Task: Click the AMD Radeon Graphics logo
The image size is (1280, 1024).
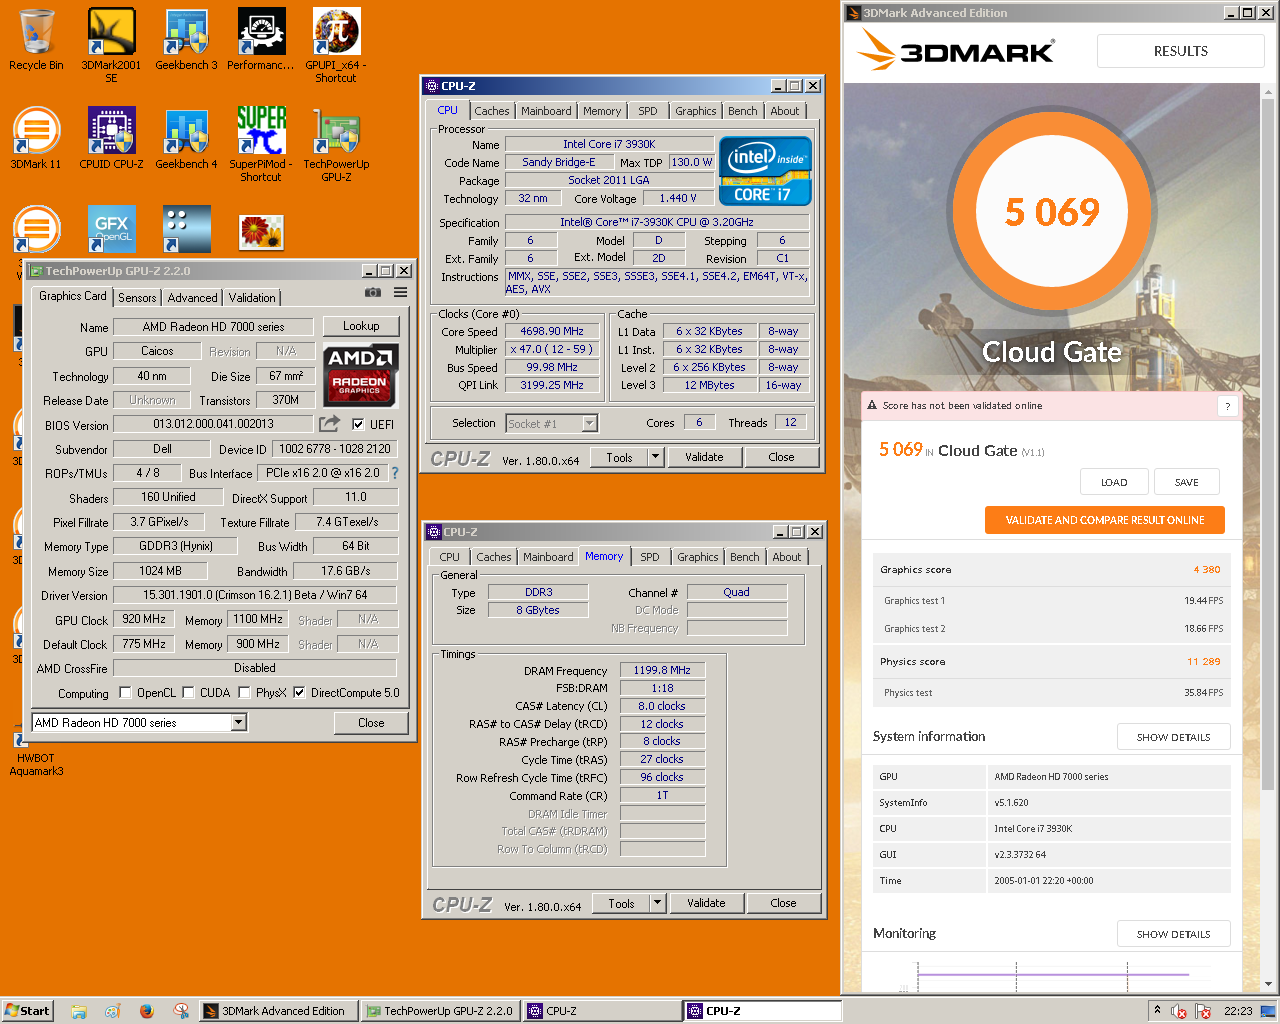Action: [361, 375]
